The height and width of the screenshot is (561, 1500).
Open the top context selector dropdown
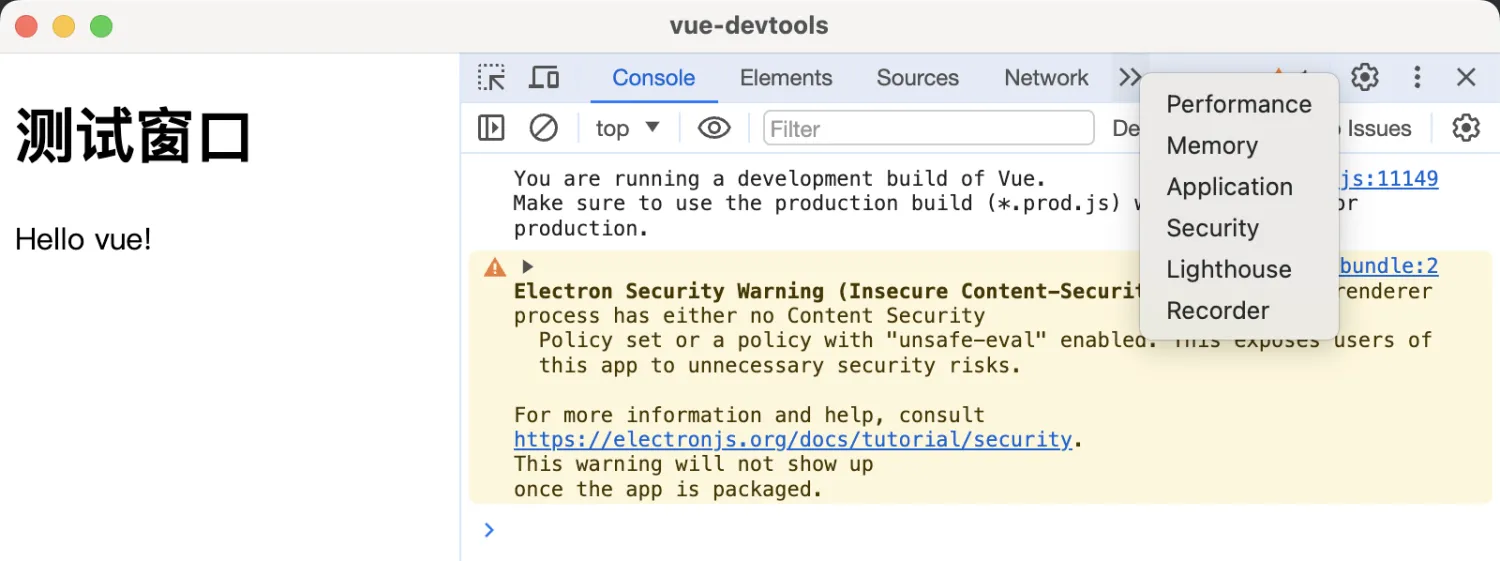(x=627, y=128)
